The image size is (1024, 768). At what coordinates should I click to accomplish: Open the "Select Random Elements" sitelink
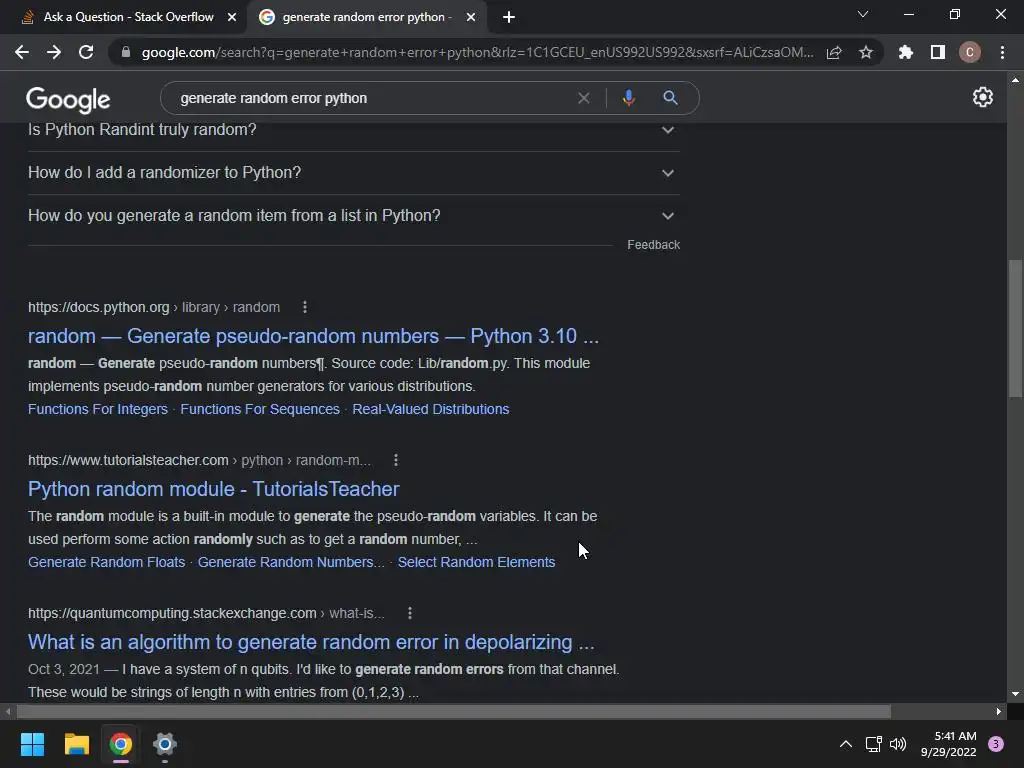[x=476, y=562]
